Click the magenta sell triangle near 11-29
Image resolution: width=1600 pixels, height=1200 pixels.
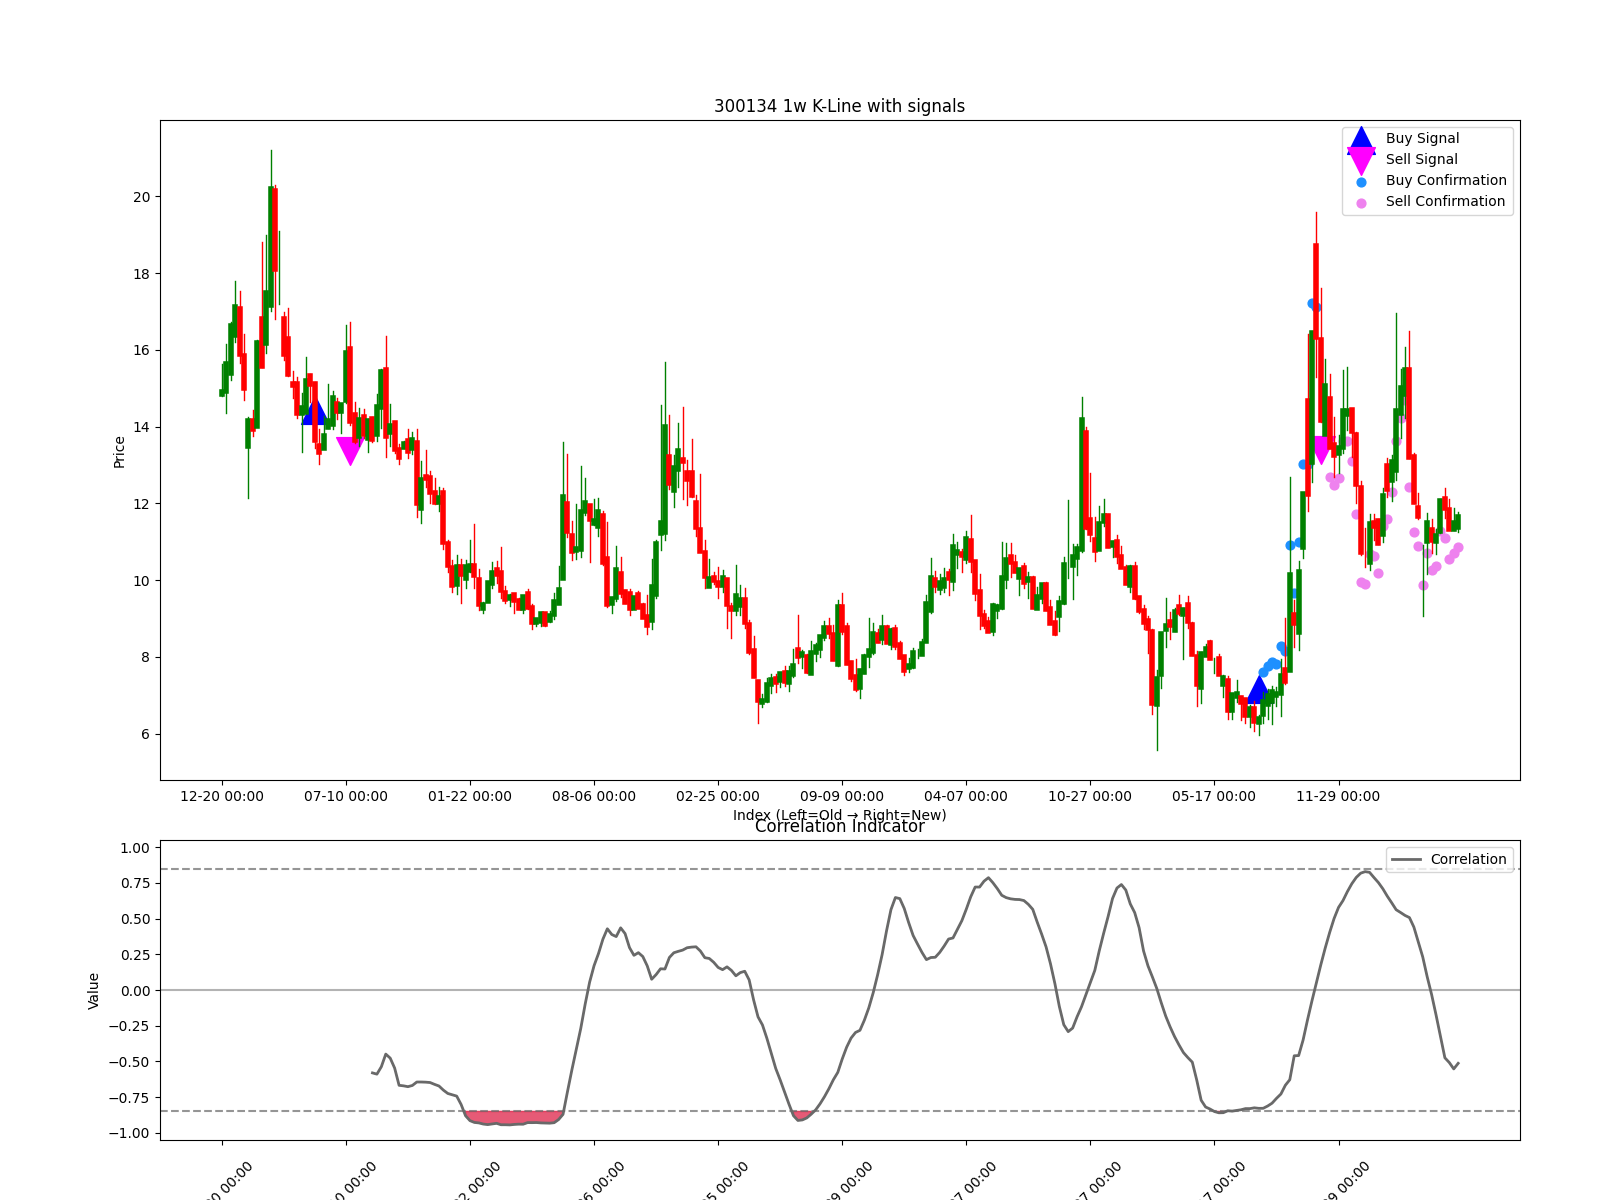click(x=1321, y=451)
